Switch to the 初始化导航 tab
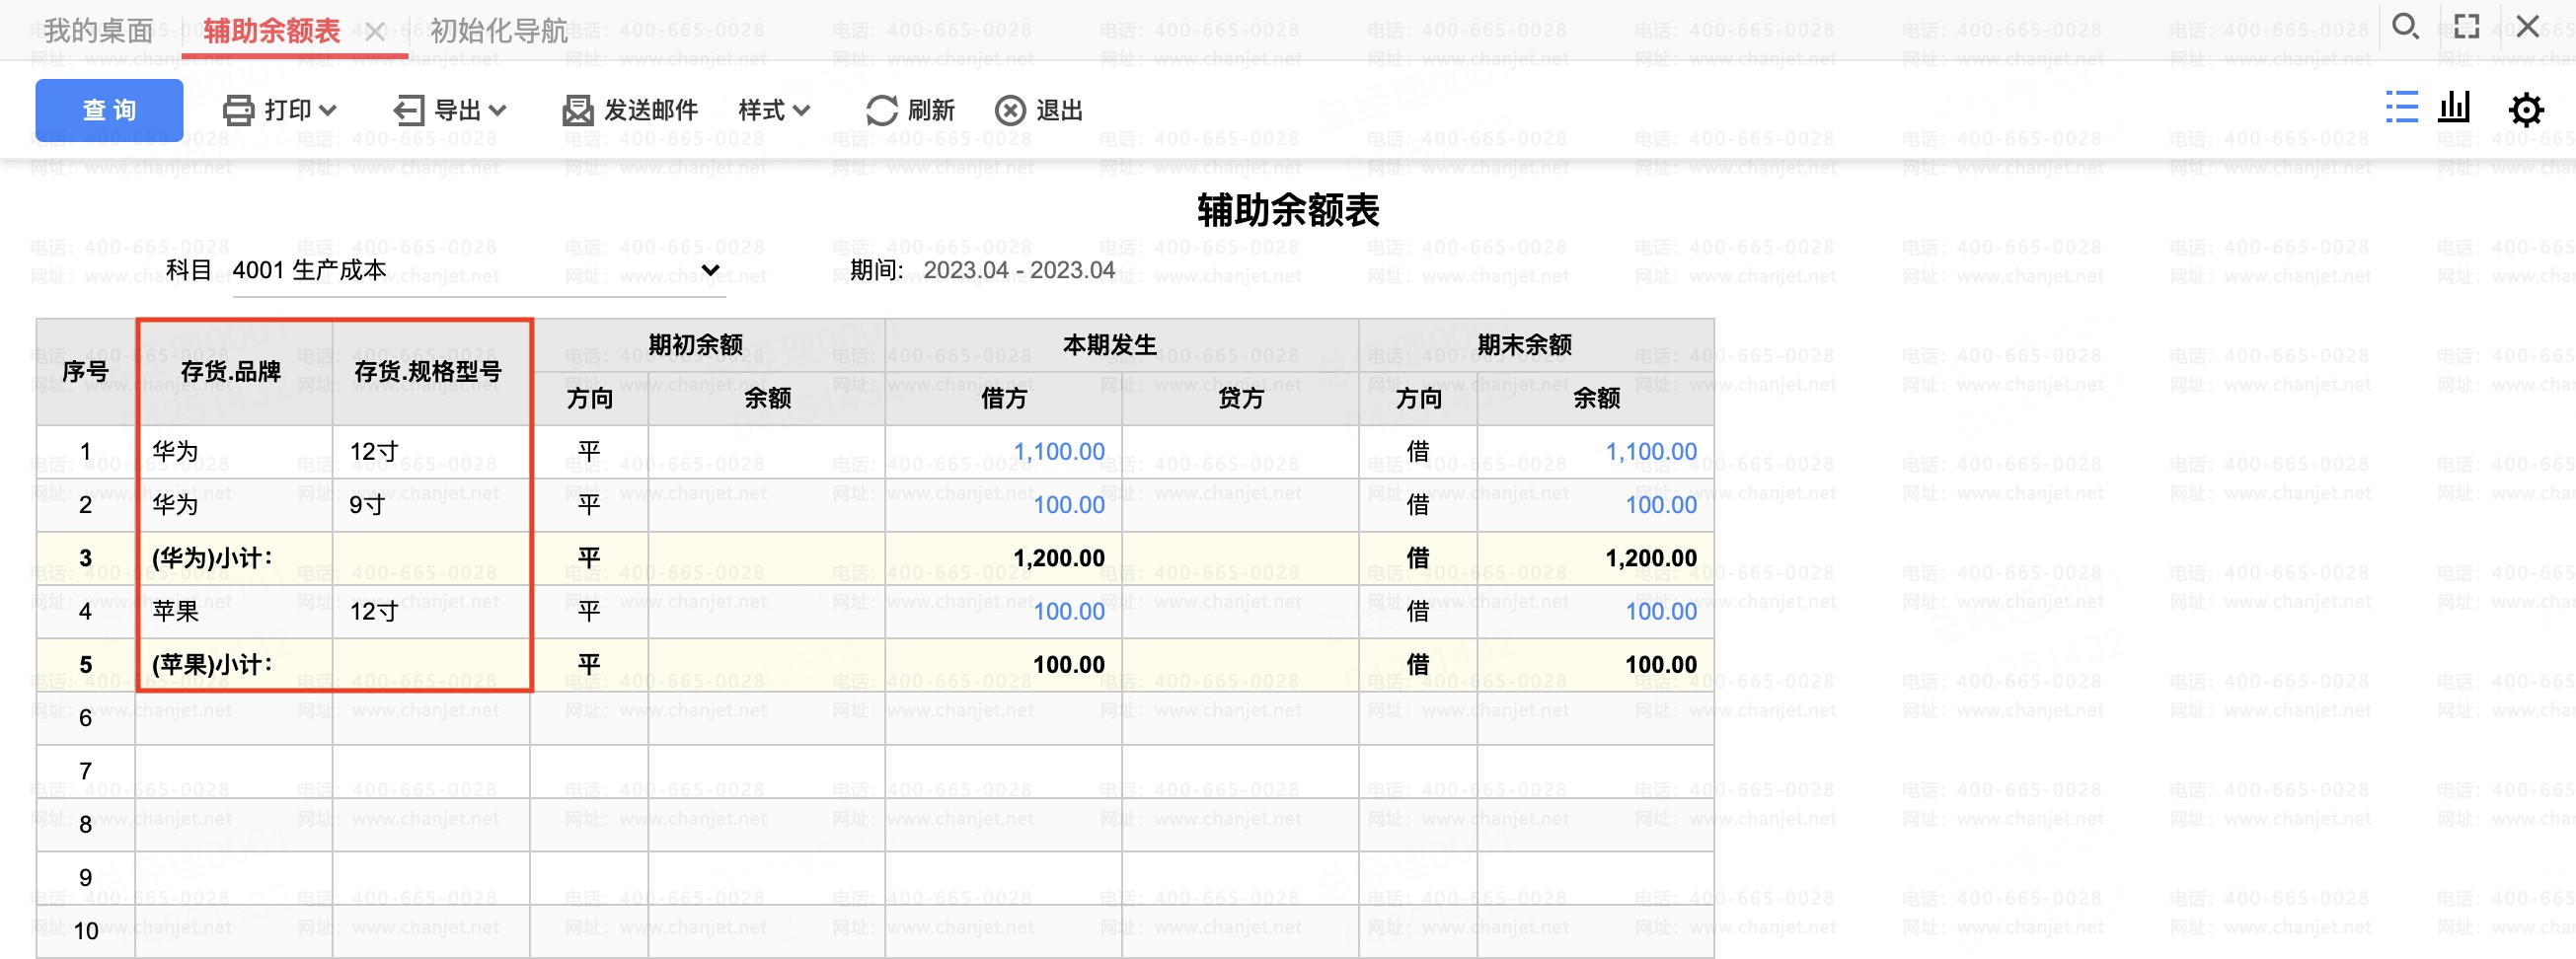The width and height of the screenshot is (2576, 959). click(x=498, y=31)
